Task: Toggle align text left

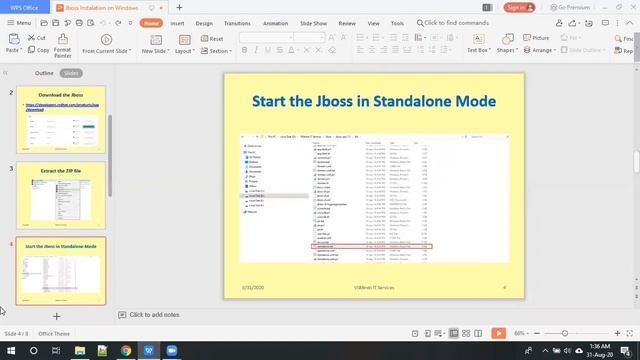Action: pos(360,50)
